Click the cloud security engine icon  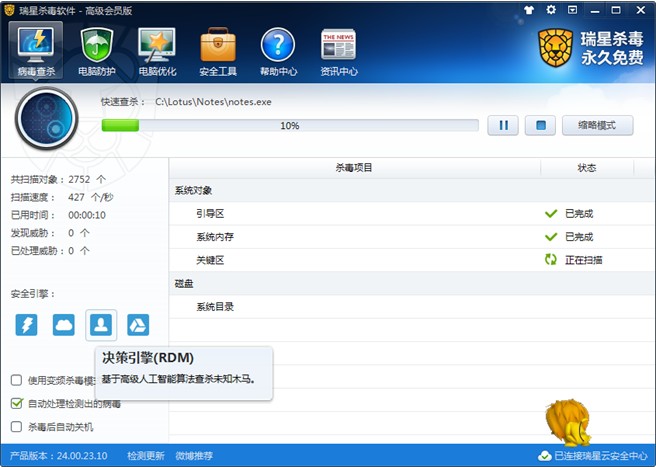[64, 324]
